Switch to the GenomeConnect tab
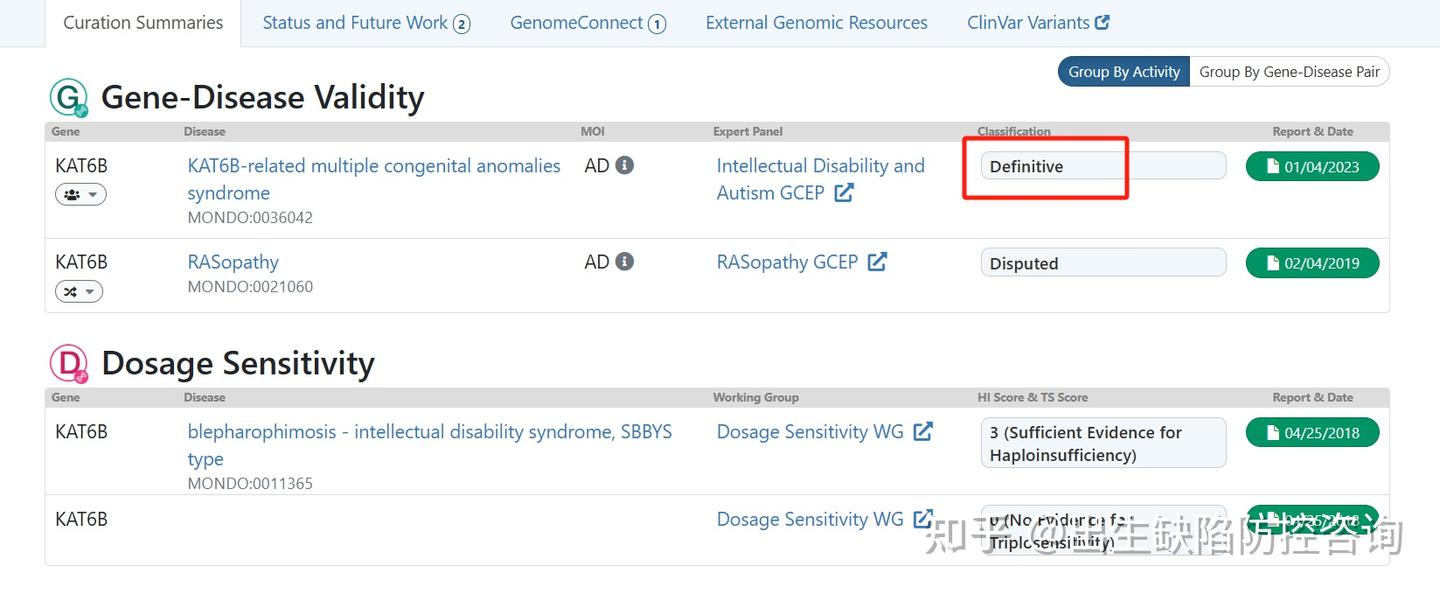 [x=587, y=23]
